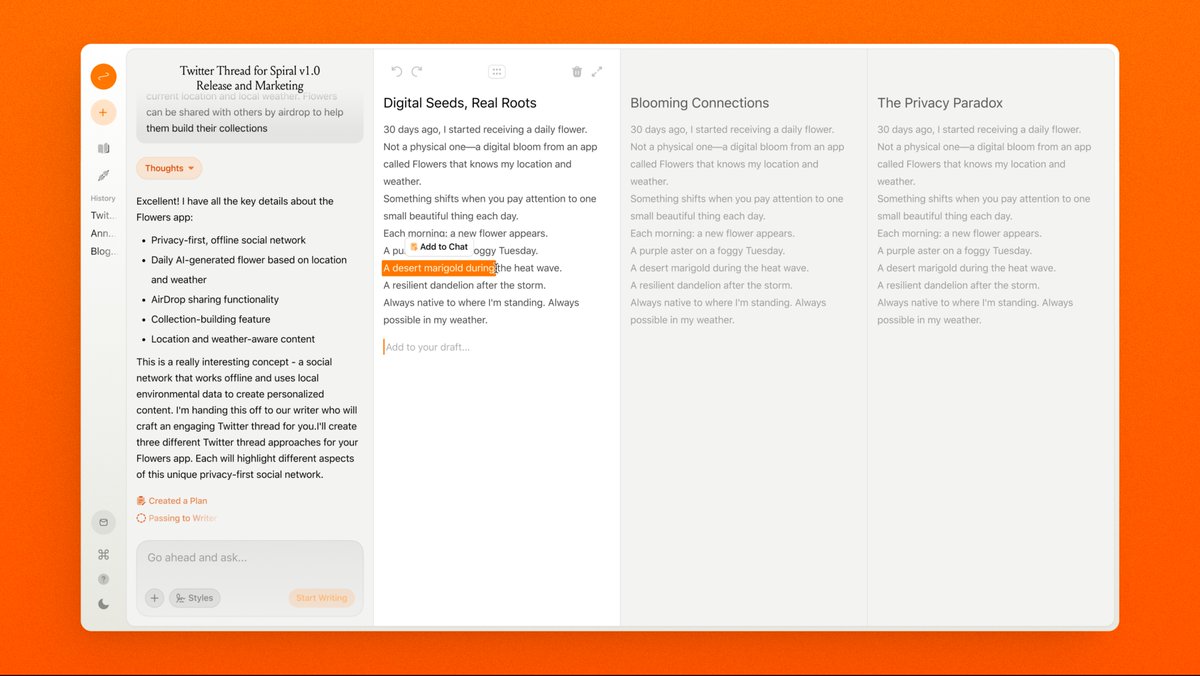The height and width of the screenshot is (676, 1200).
Task: Expand the draft to full screen
Action: [597, 72]
